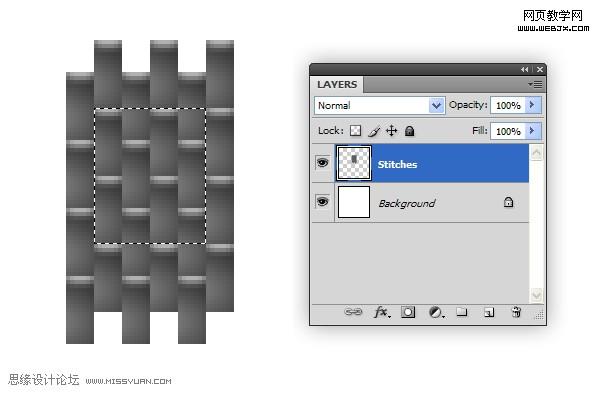Toggle the lock all padlock icon
Viewport: 600px width, 396px height.
pyautogui.click(x=409, y=131)
